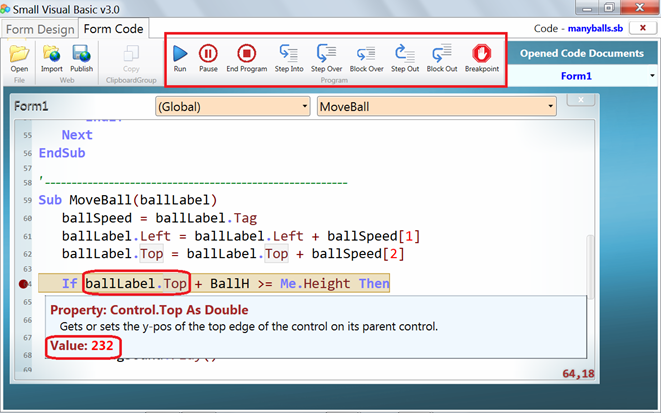The width and height of the screenshot is (662, 414).
Task: Click the 'If' keyword on line 64
Action: [x=70, y=284]
